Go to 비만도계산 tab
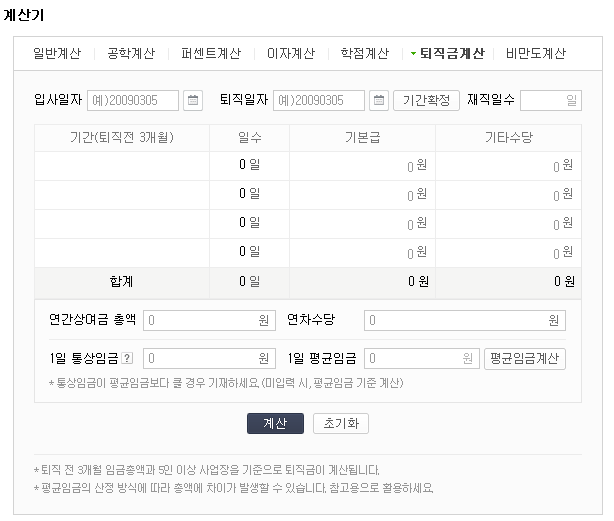Screen dimensions: 614x521 click(536, 53)
